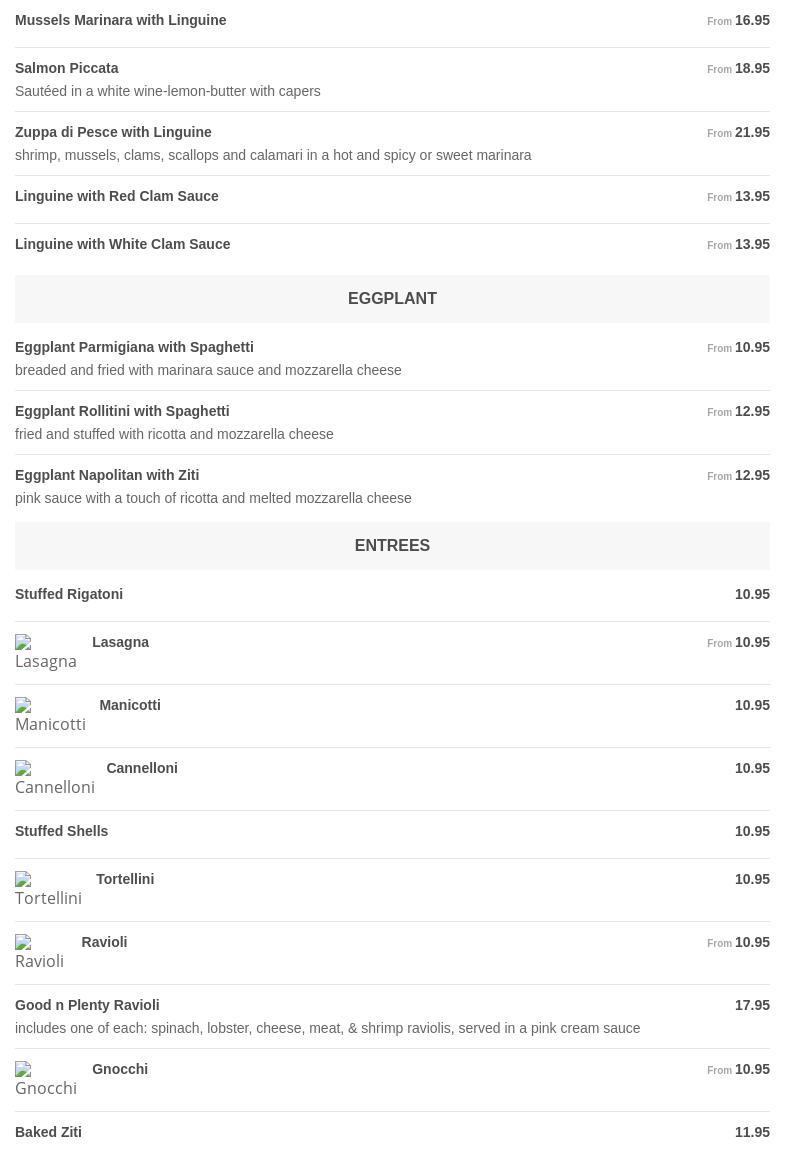Click the Lasagna thumbnail image
The width and height of the screenshot is (785, 1150).
[x=46, y=653]
